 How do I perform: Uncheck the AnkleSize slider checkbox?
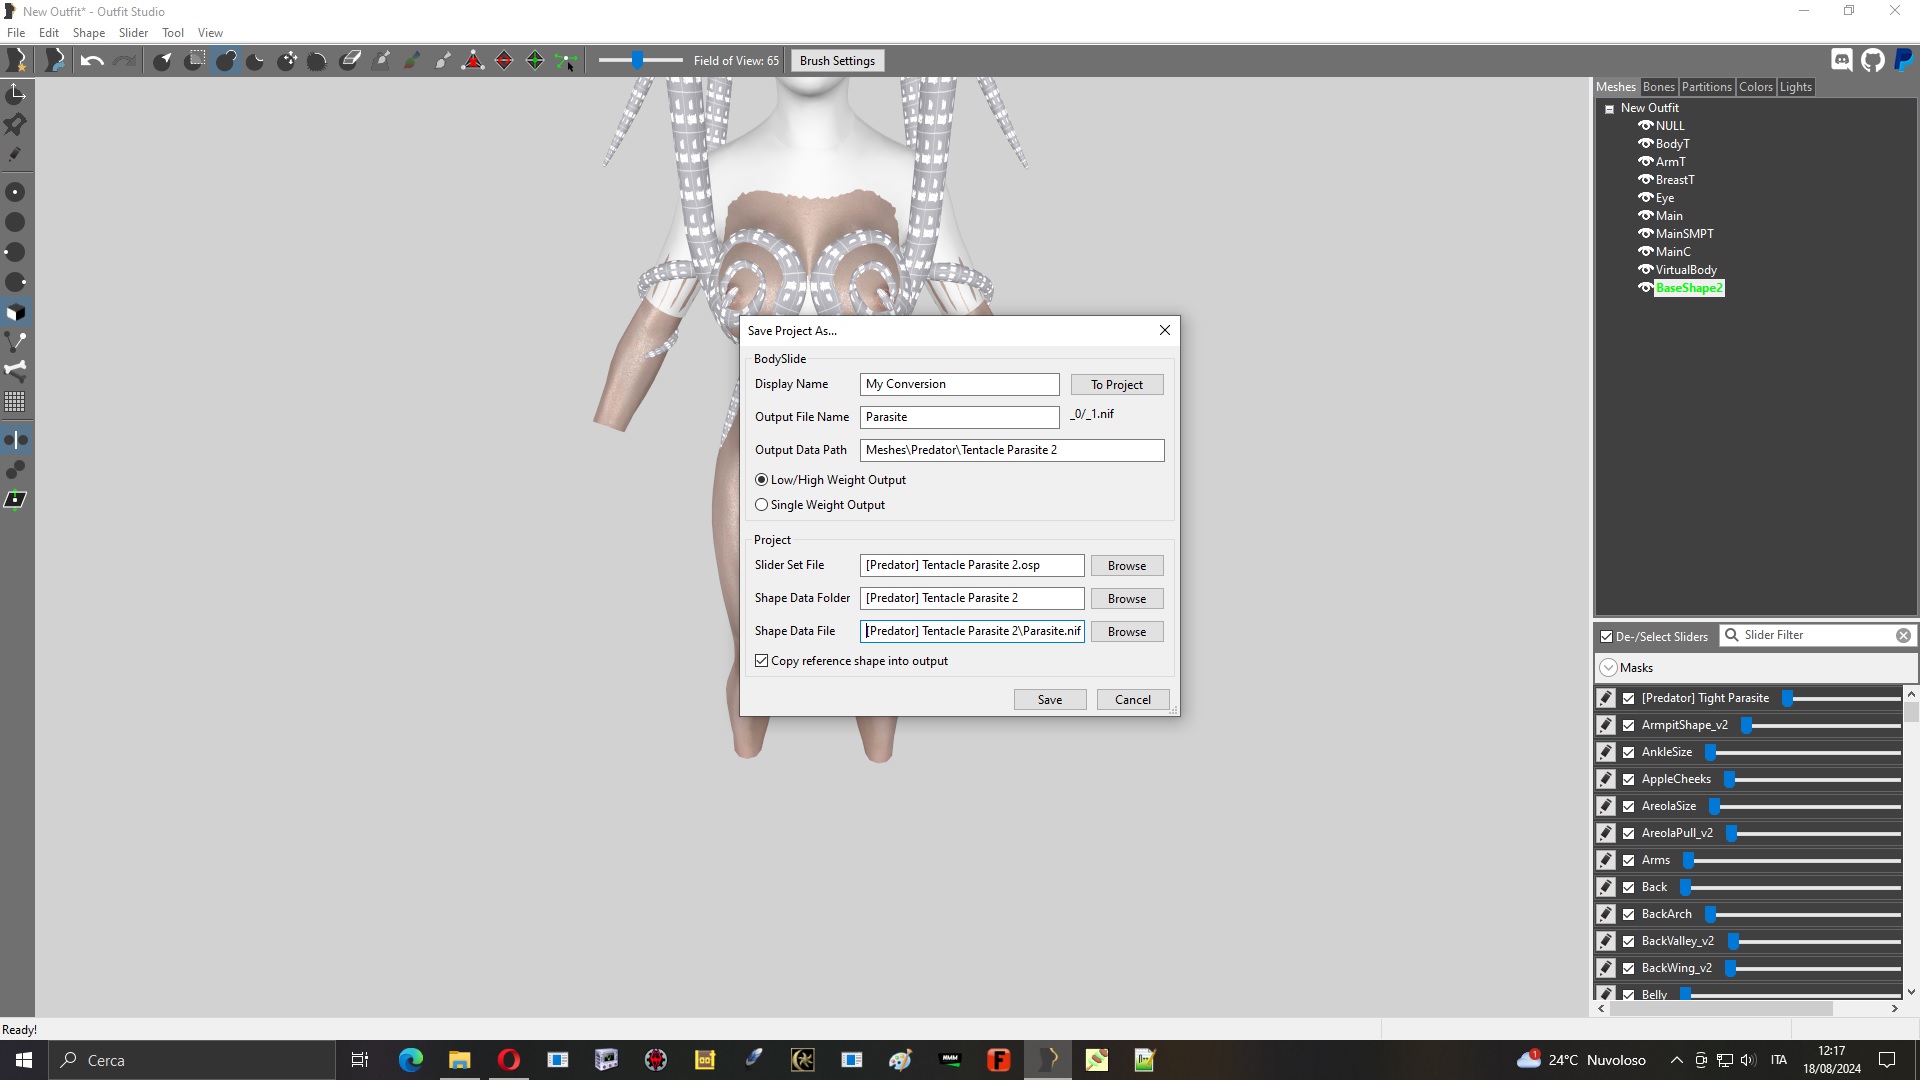pos(1629,752)
